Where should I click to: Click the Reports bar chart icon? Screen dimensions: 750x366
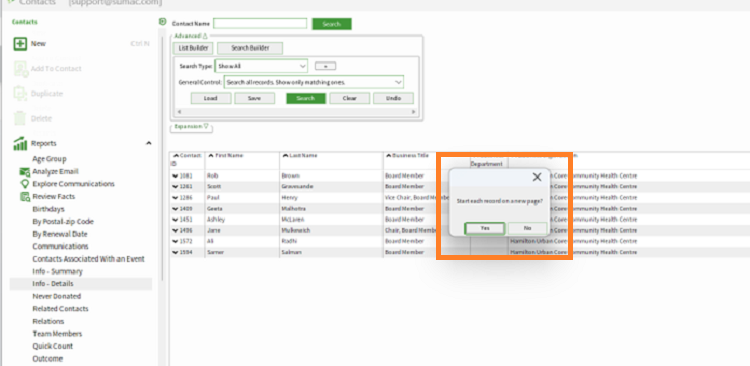pos(20,143)
